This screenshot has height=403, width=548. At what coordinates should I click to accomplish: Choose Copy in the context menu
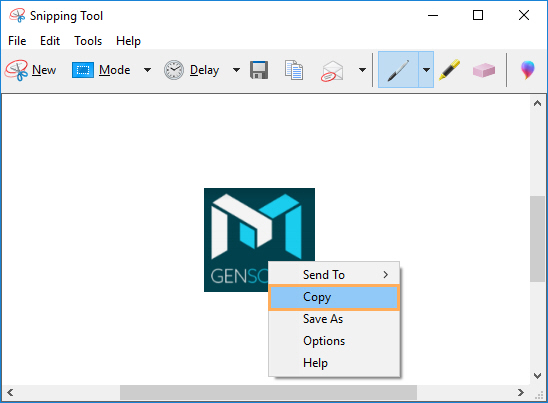coord(334,297)
